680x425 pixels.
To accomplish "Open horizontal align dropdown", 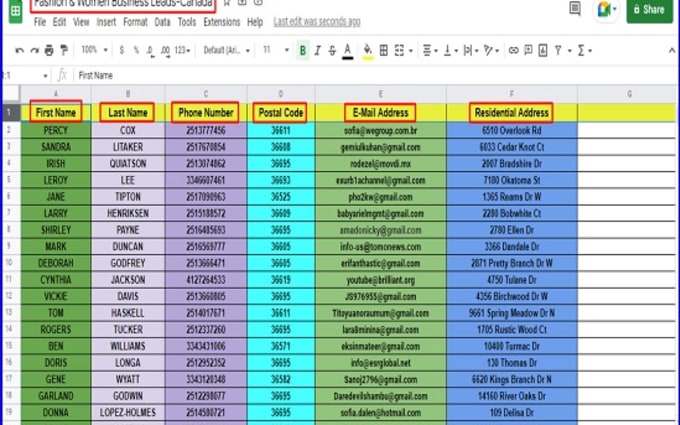I will click(x=430, y=51).
